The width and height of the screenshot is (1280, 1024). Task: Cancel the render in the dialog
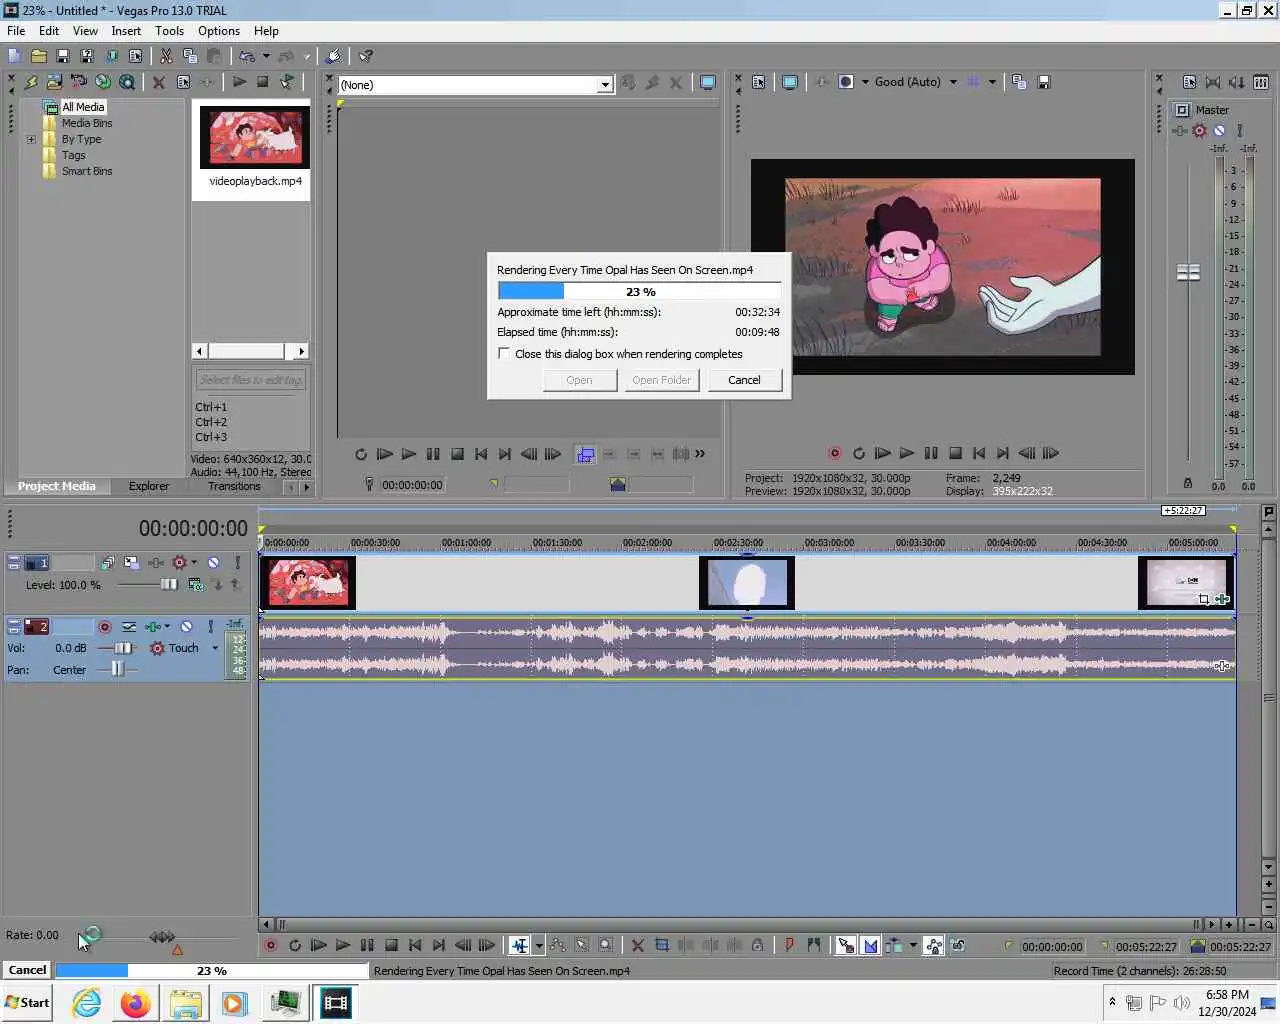tap(744, 380)
